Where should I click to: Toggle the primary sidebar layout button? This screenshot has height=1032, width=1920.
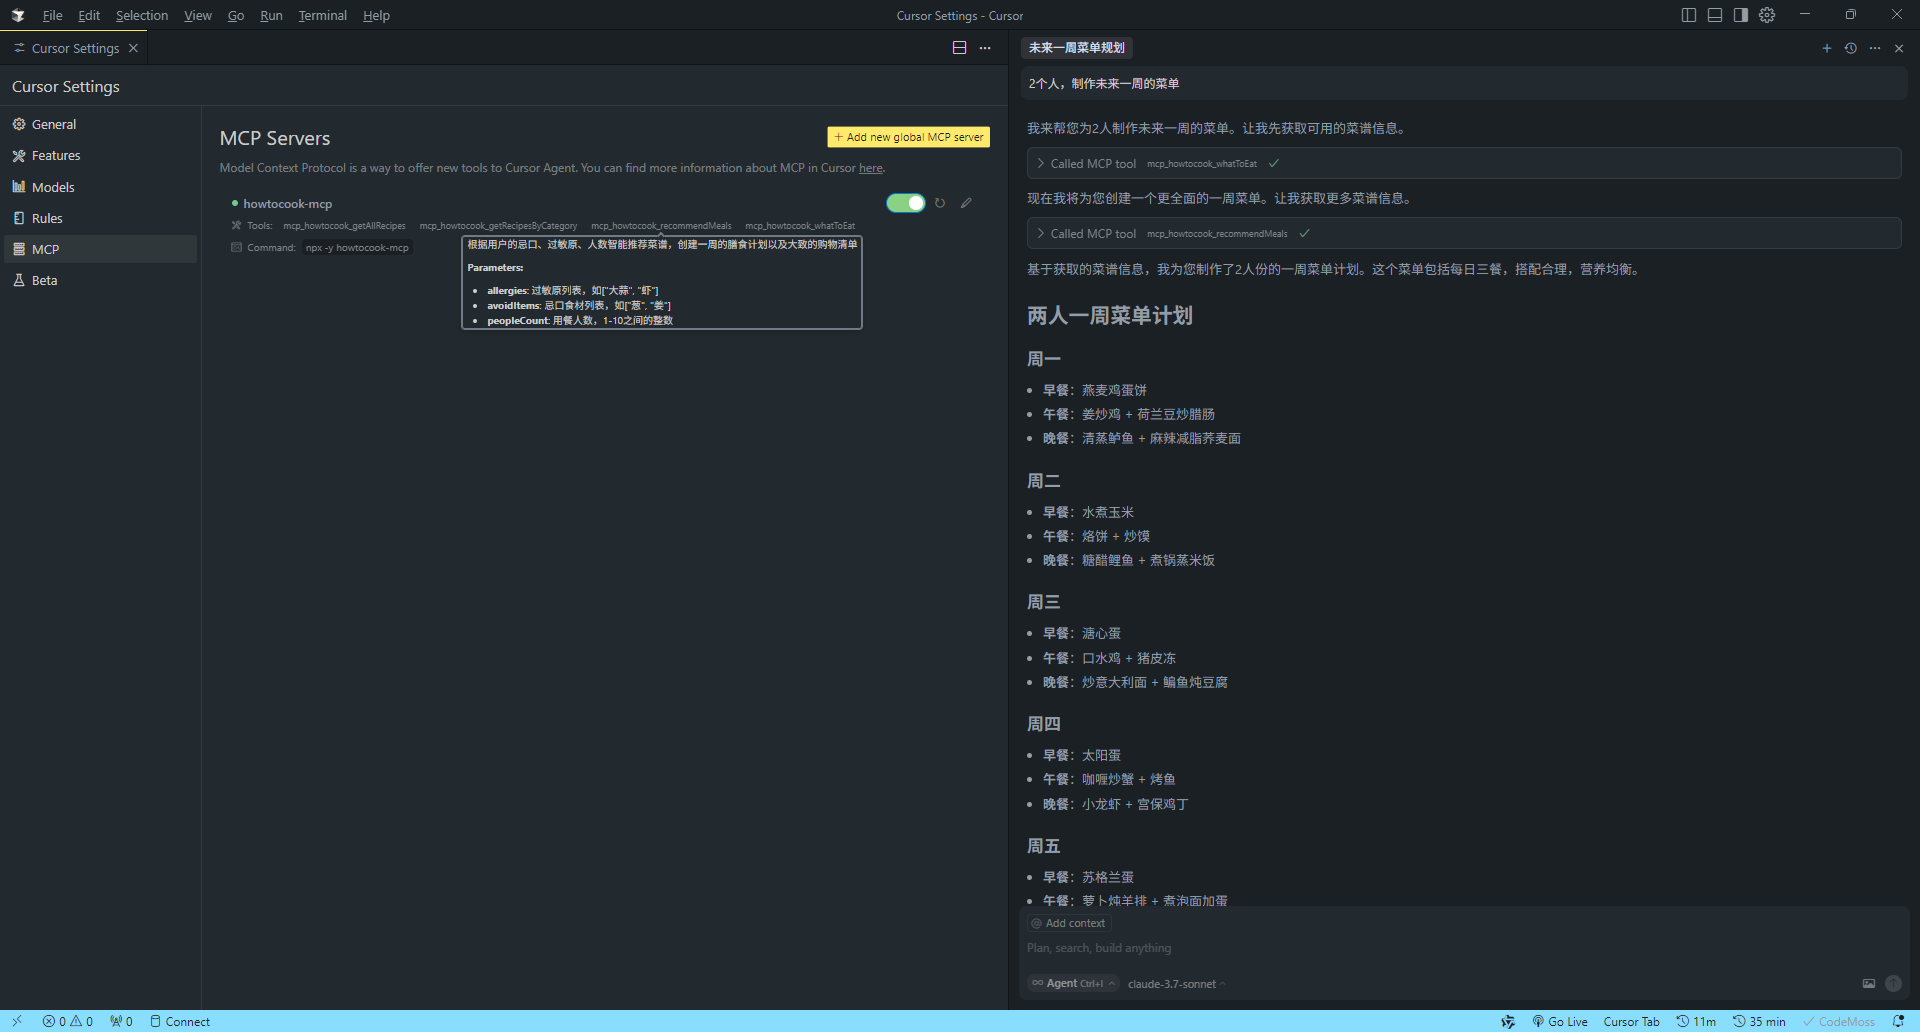[1689, 15]
